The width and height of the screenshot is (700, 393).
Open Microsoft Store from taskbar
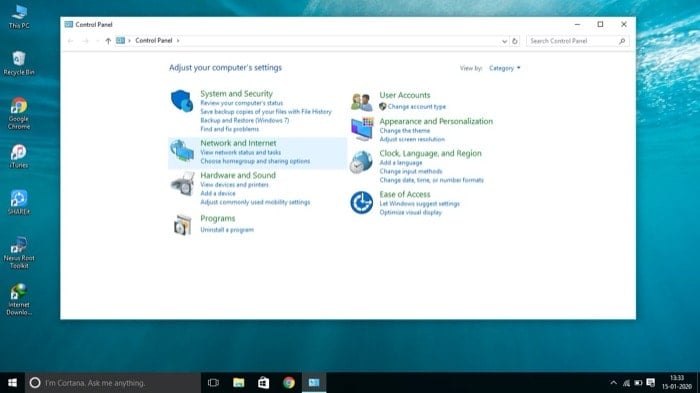(263, 383)
